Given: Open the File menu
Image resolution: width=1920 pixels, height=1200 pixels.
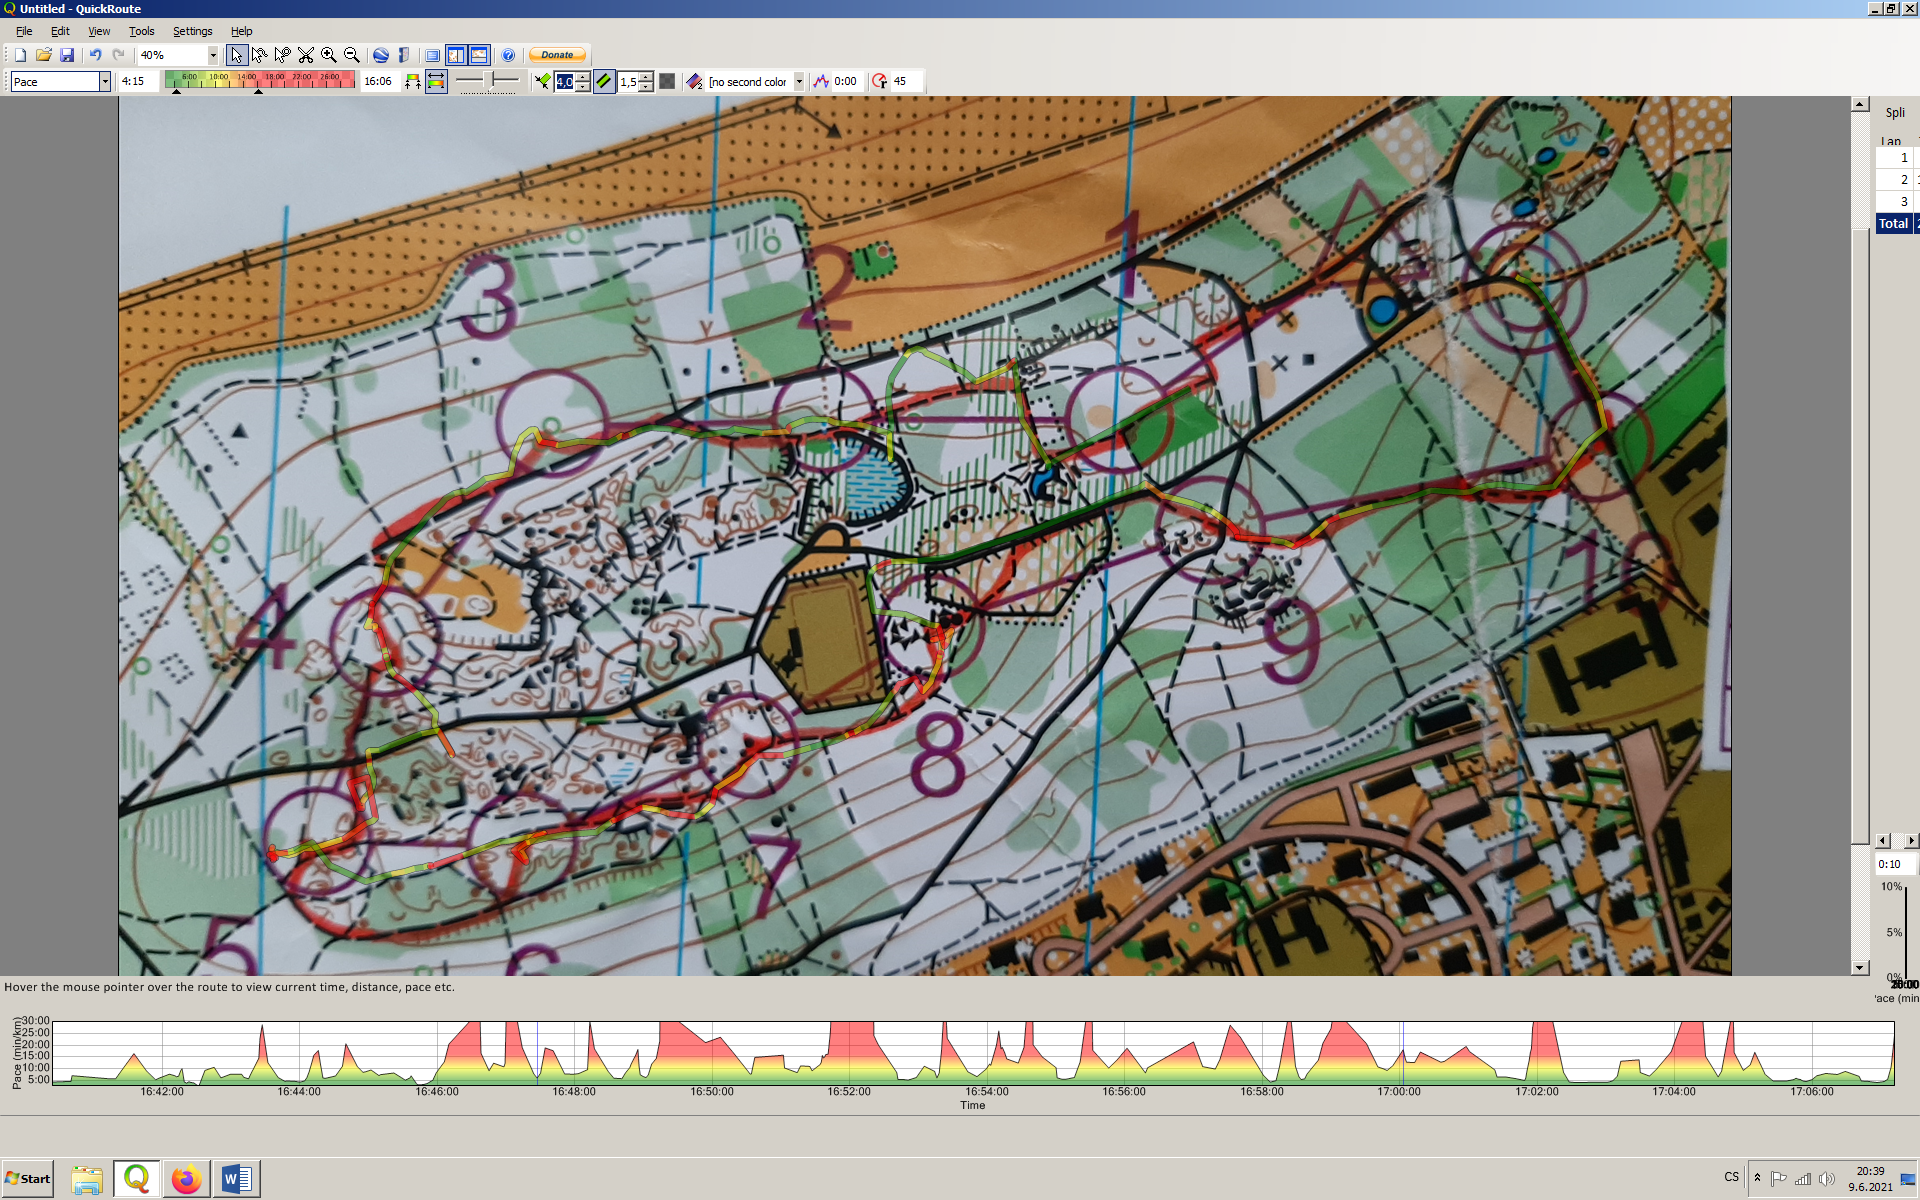Looking at the screenshot, I should [x=24, y=31].
